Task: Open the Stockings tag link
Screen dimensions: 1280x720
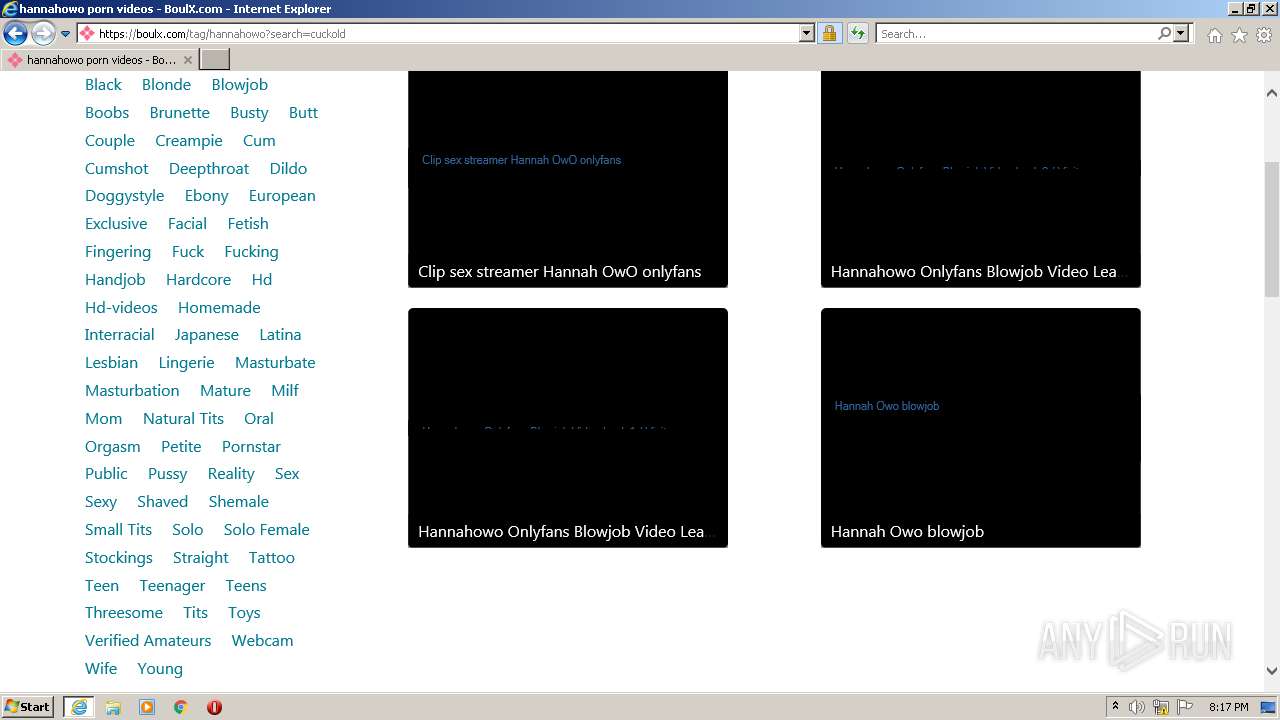Action: (x=119, y=558)
